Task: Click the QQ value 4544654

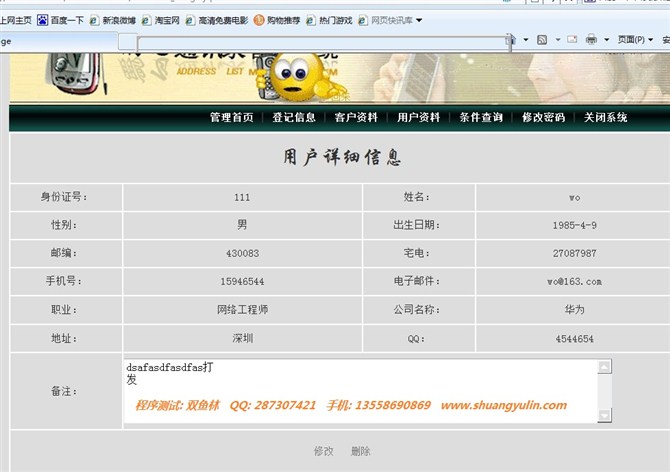Action: (574, 339)
